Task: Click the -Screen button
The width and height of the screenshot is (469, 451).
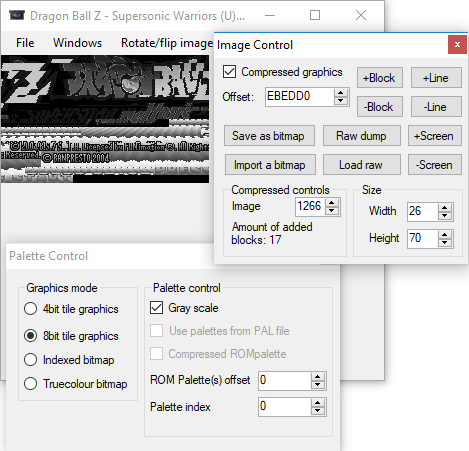Action: click(x=435, y=165)
